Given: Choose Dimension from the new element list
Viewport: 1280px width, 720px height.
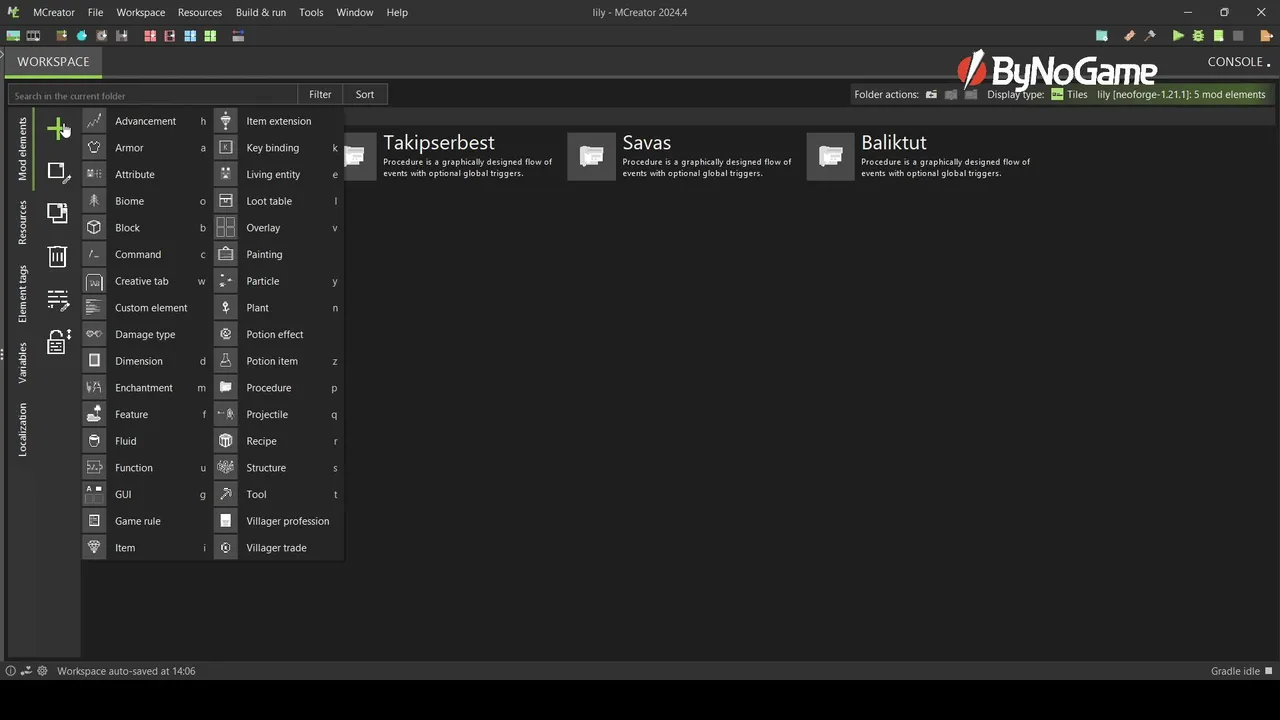Looking at the screenshot, I should pos(147,361).
